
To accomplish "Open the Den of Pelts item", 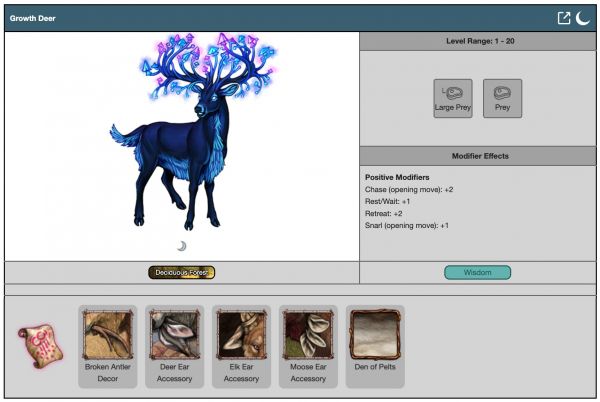I will pos(375,346).
